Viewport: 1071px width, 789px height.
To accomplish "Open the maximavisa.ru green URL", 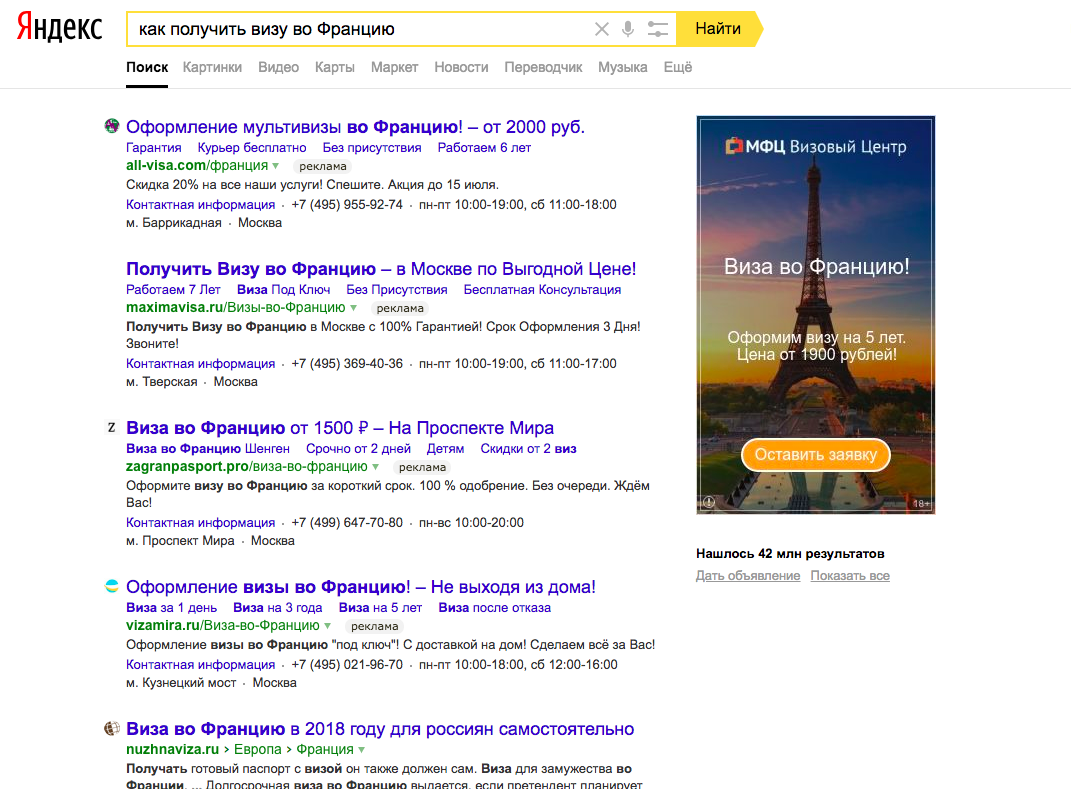I will pyautogui.click(x=236, y=307).
